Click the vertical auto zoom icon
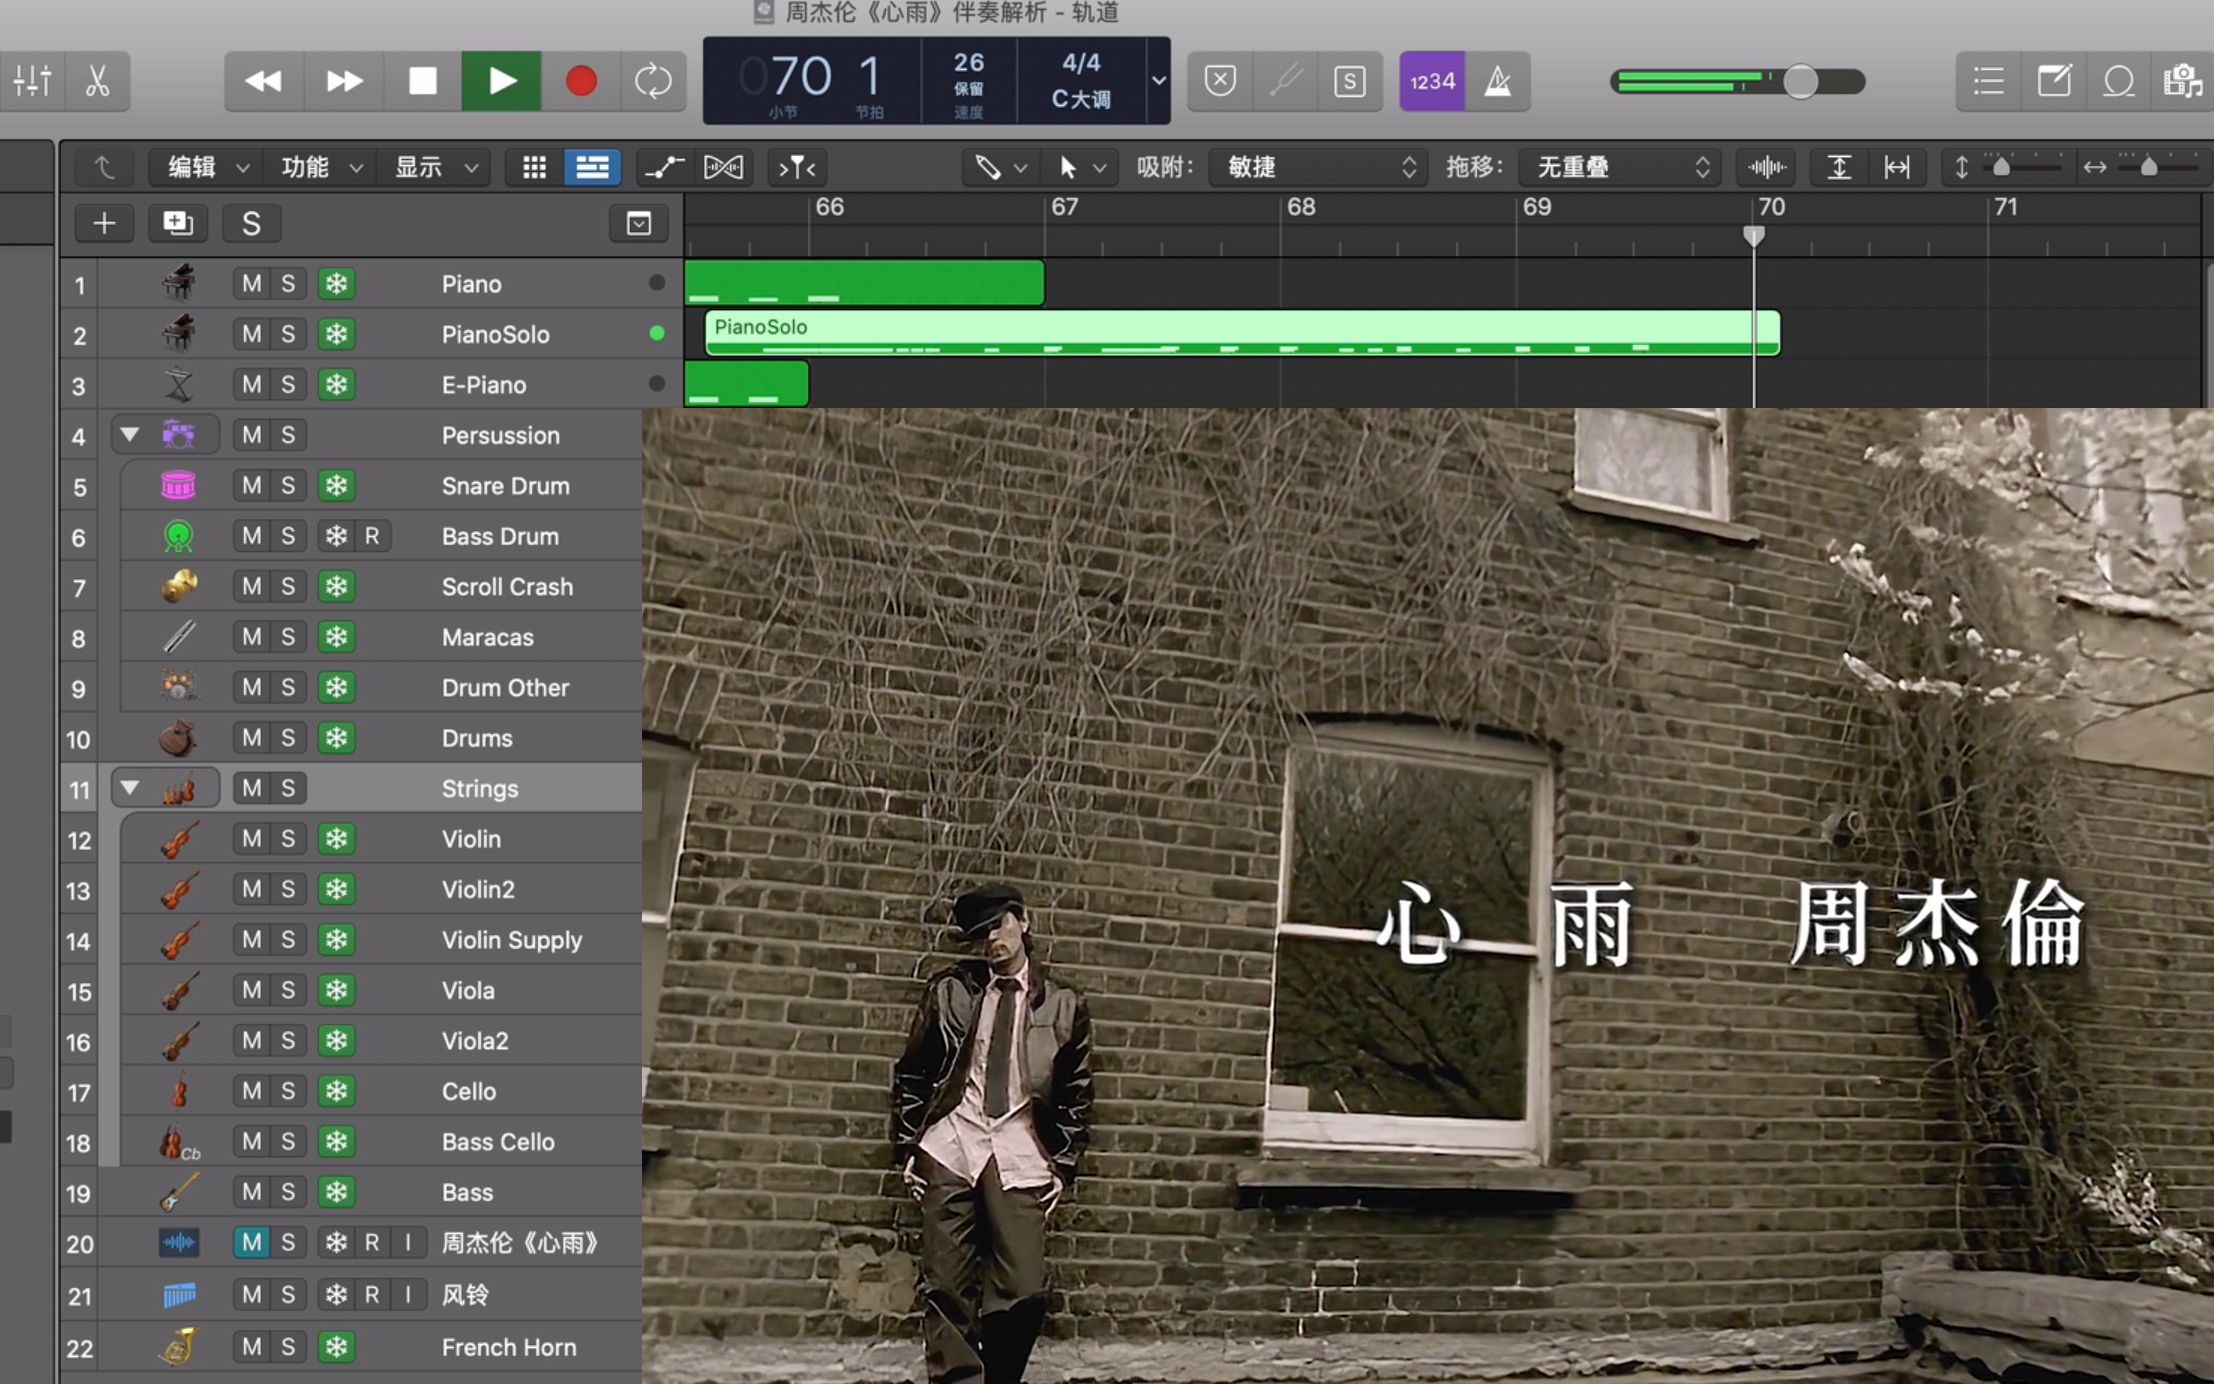The height and width of the screenshot is (1384, 2214). click(1839, 167)
